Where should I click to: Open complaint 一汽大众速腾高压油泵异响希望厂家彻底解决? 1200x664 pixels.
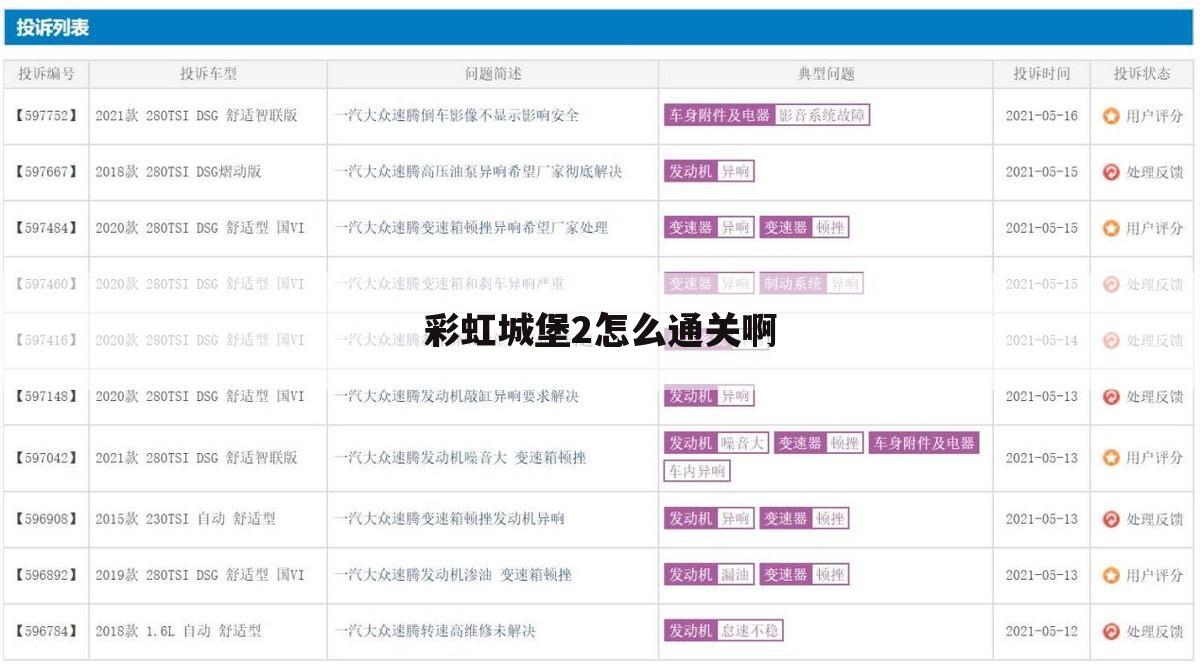click(478, 171)
